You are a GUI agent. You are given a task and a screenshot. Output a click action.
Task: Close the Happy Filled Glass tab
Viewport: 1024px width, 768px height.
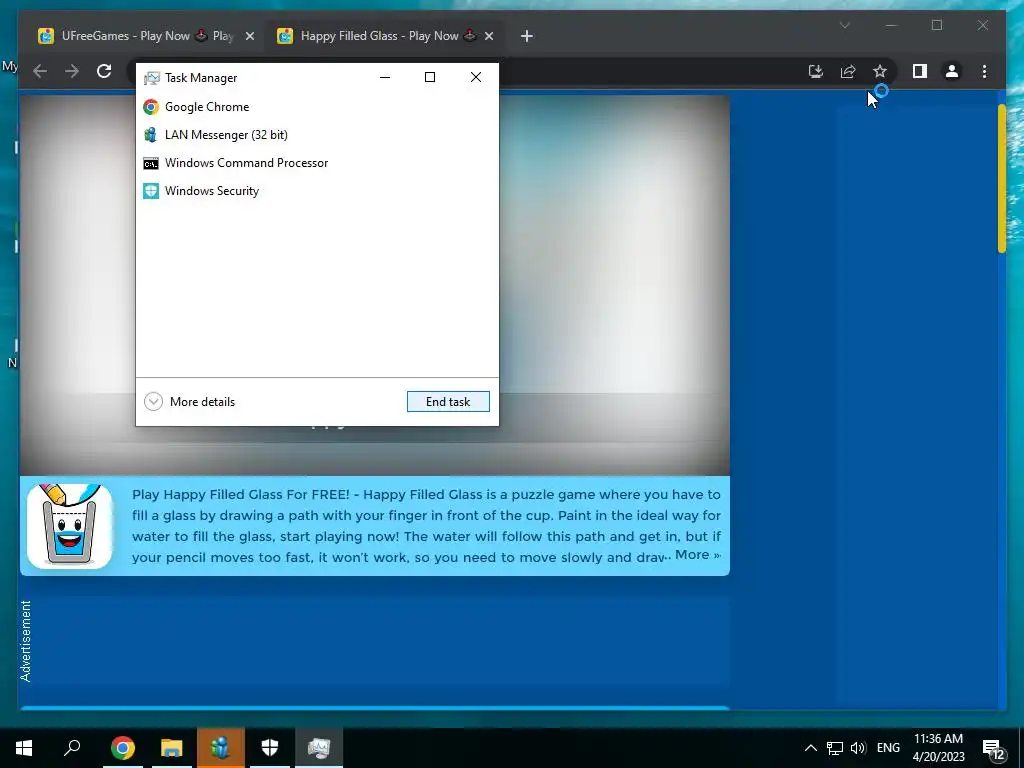[488, 37]
